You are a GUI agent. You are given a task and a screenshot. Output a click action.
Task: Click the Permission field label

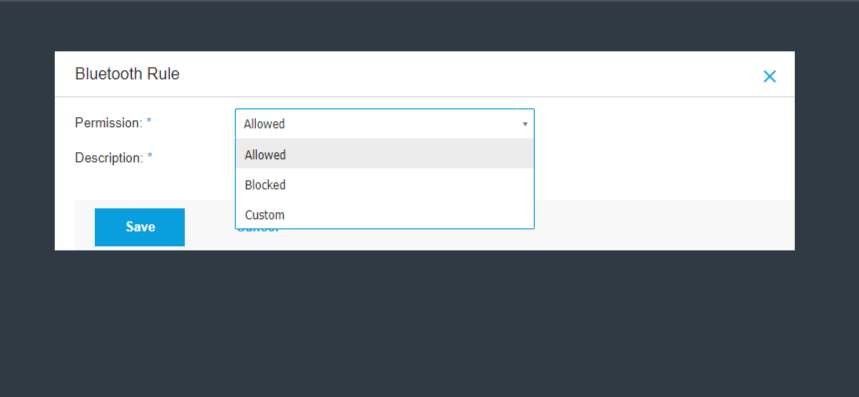click(x=108, y=123)
